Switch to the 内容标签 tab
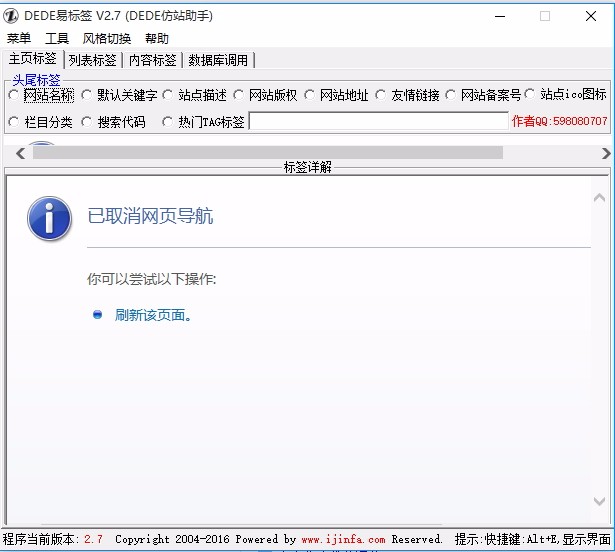 coord(153,60)
